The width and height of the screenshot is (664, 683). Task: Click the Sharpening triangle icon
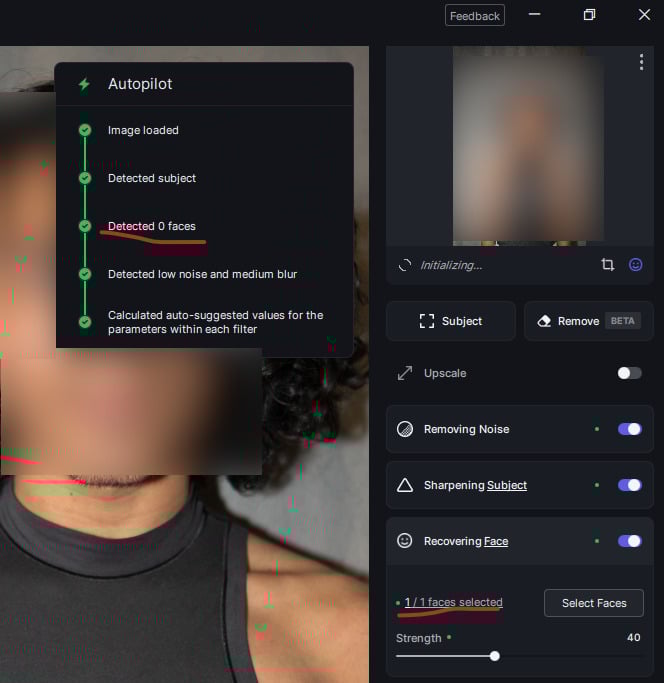(x=405, y=485)
